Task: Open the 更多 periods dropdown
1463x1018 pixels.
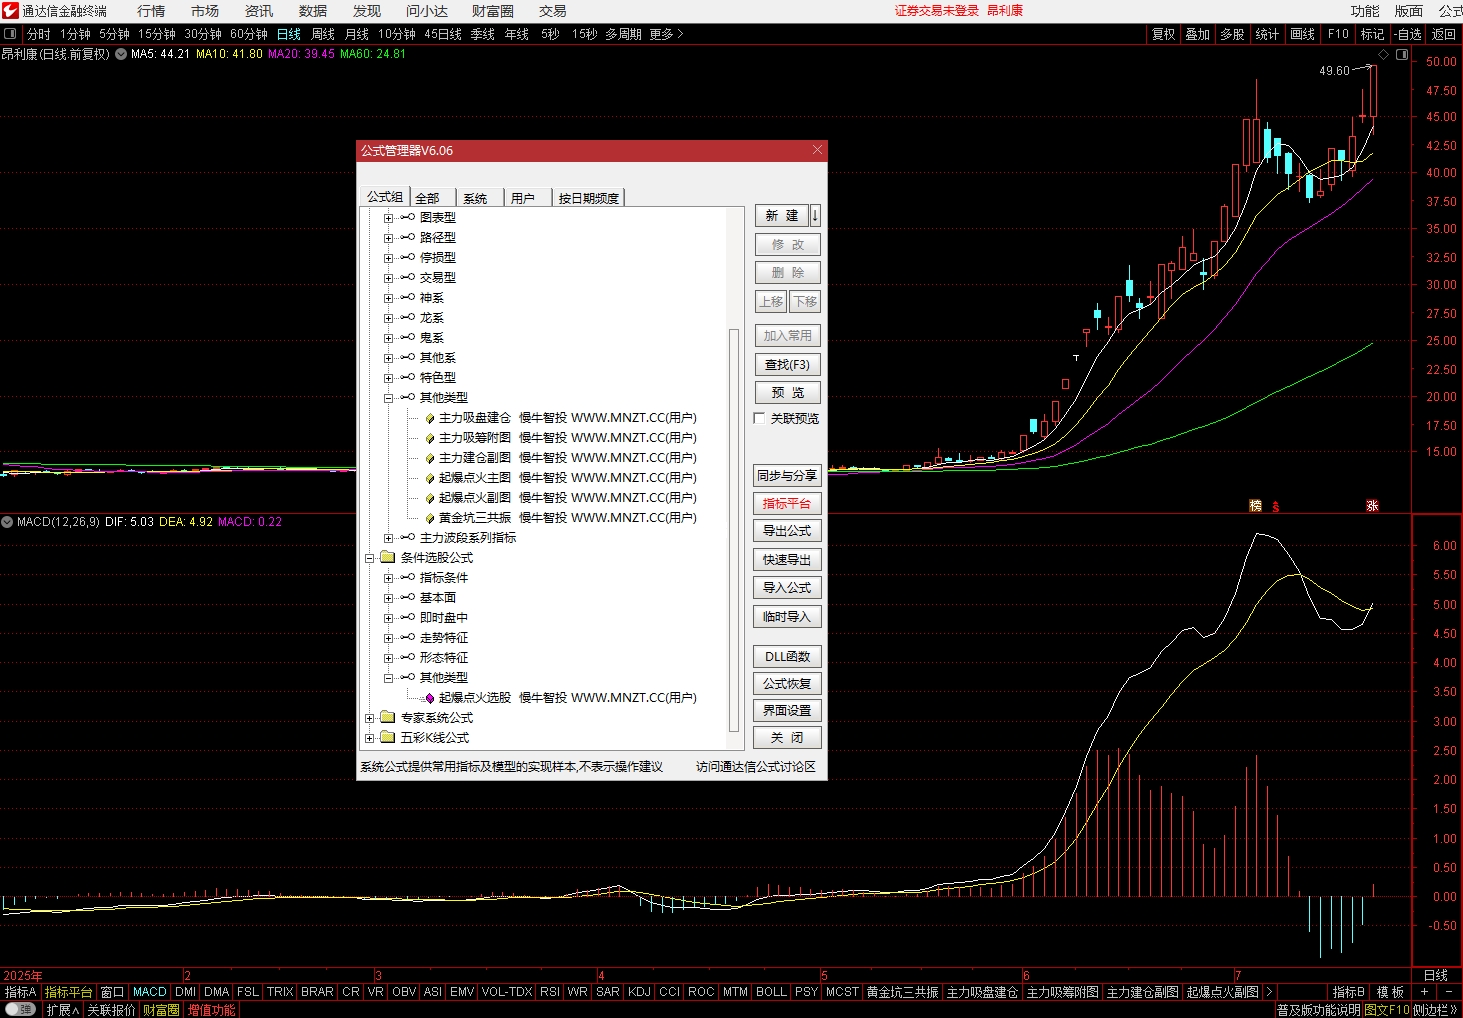Action: 666,34
